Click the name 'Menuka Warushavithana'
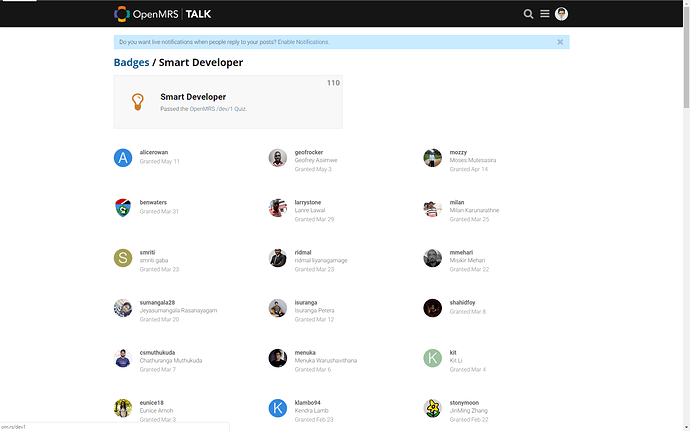The image size is (690, 431). 326,361
